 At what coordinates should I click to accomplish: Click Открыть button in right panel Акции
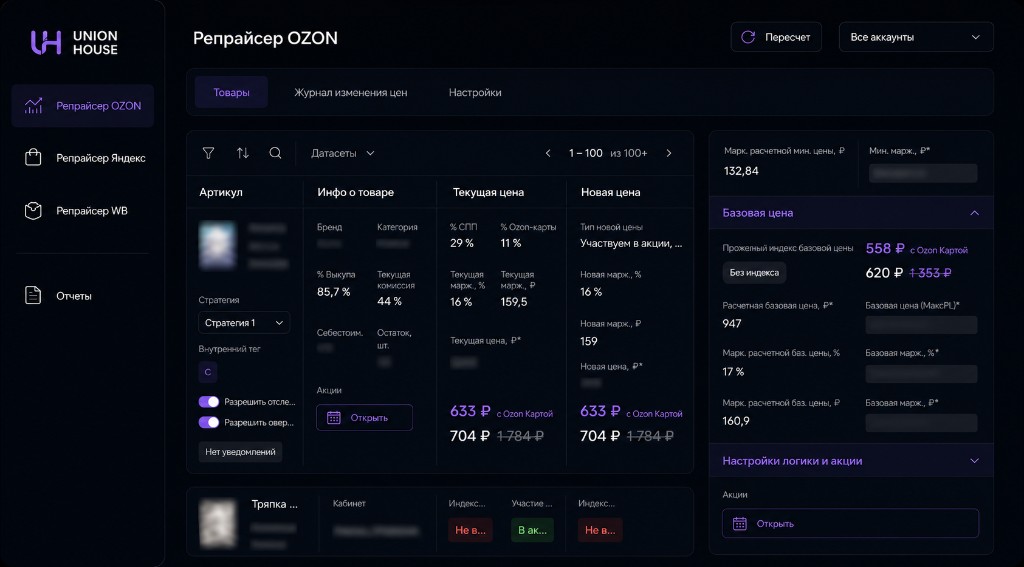(850, 523)
